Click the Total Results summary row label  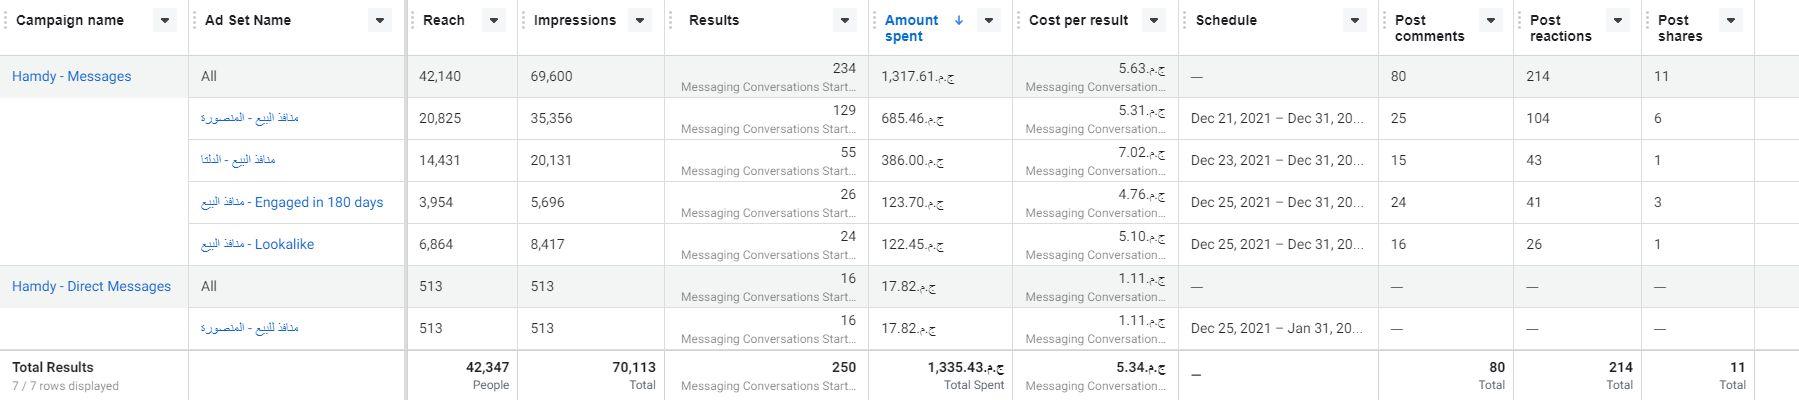pyautogui.click(x=52, y=367)
